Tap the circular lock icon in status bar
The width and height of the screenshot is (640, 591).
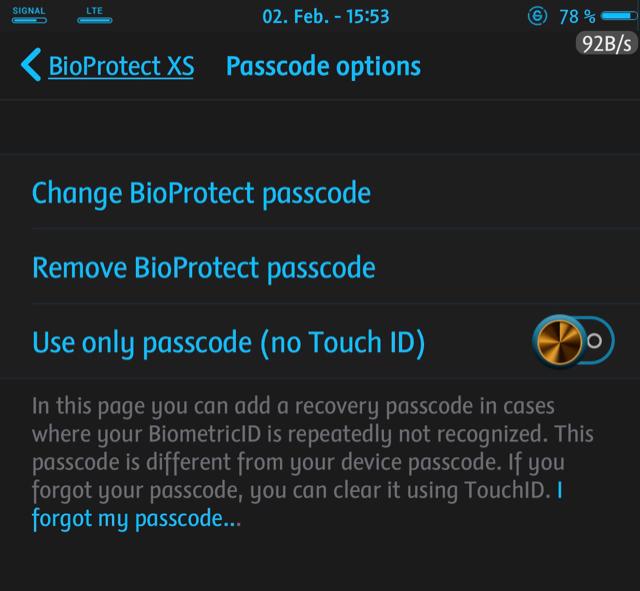pos(537,16)
